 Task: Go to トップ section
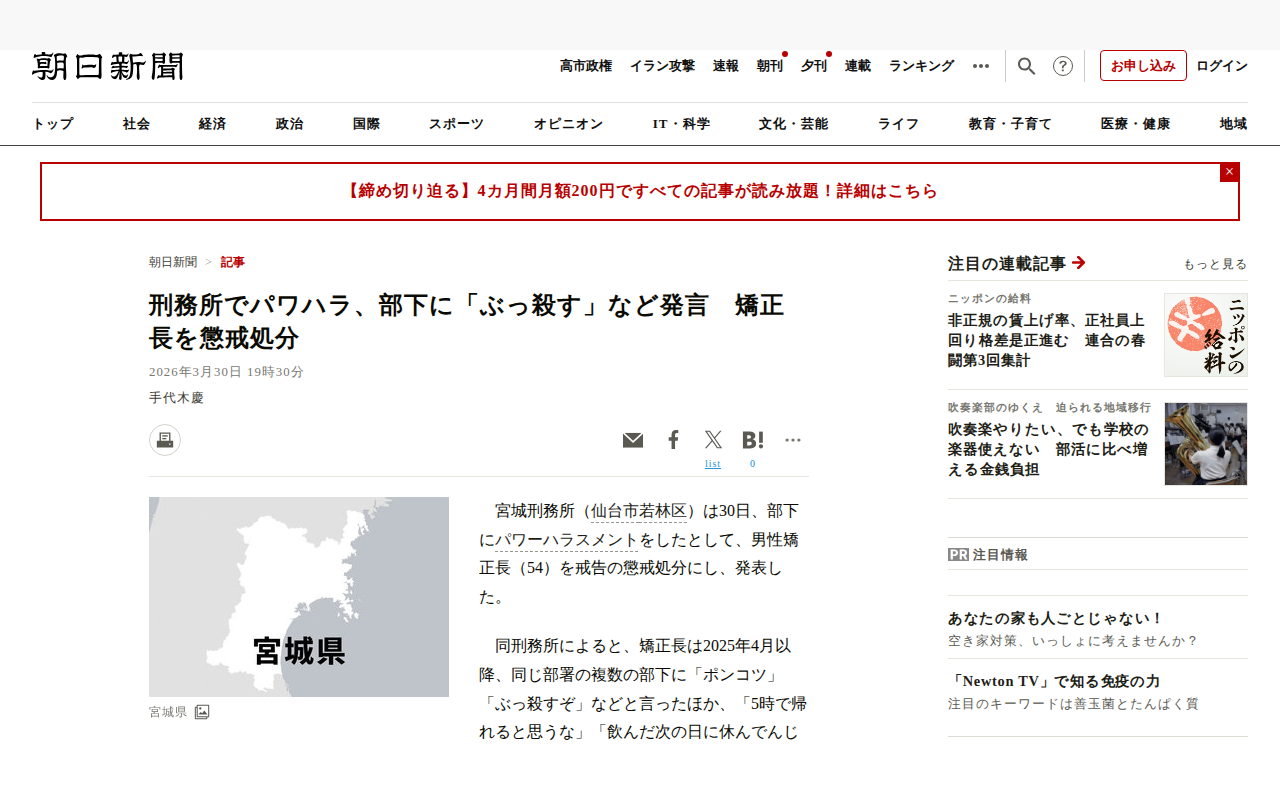[x=53, y=124]
